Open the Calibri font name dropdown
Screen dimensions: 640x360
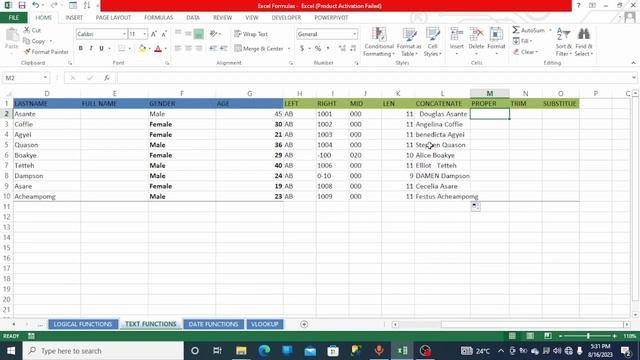pyautogui.click(x=124, y=34)
